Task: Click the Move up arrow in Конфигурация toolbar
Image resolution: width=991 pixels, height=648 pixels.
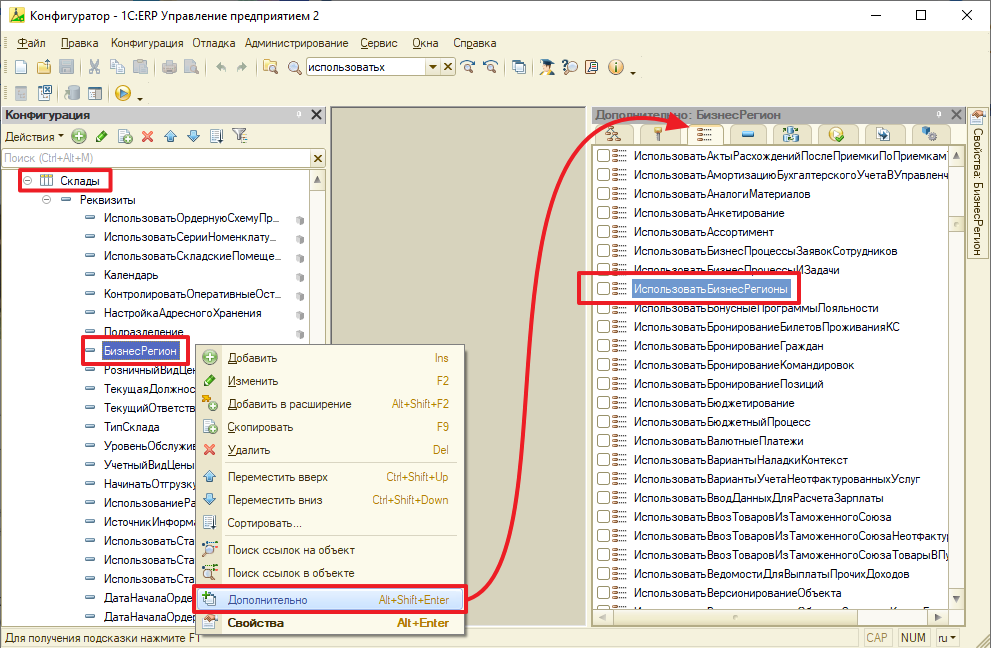Action: pyautogui.click(x=171, y=136)
